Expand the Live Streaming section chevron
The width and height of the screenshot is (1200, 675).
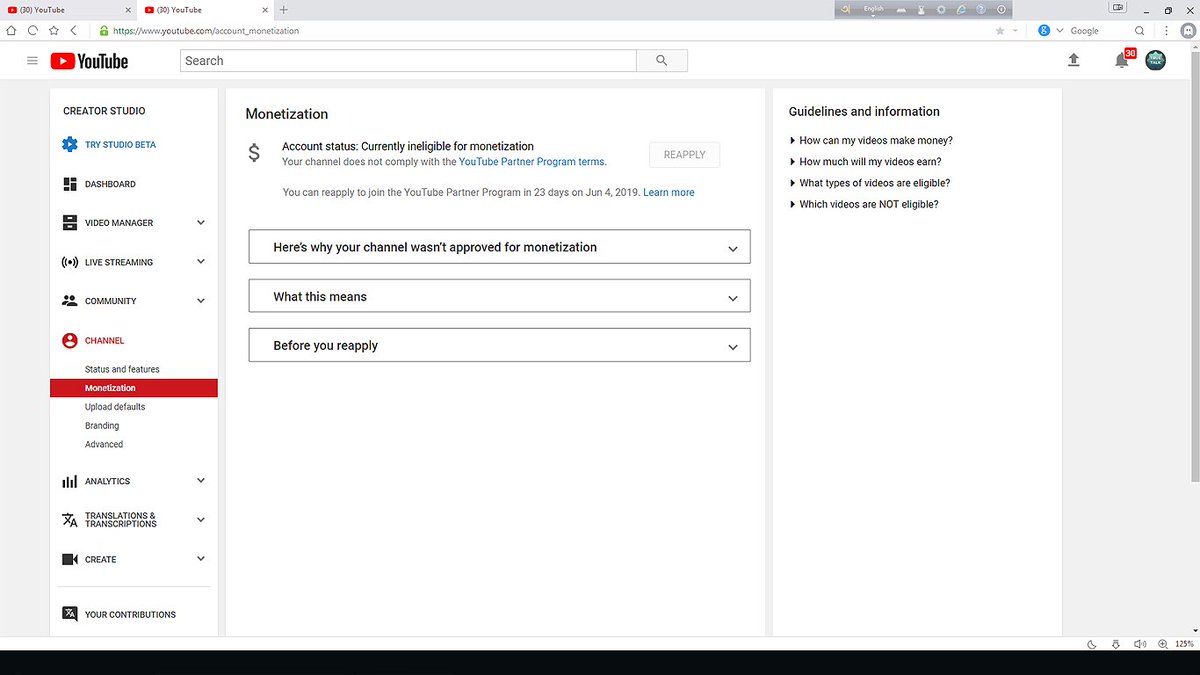coord(200,262)
